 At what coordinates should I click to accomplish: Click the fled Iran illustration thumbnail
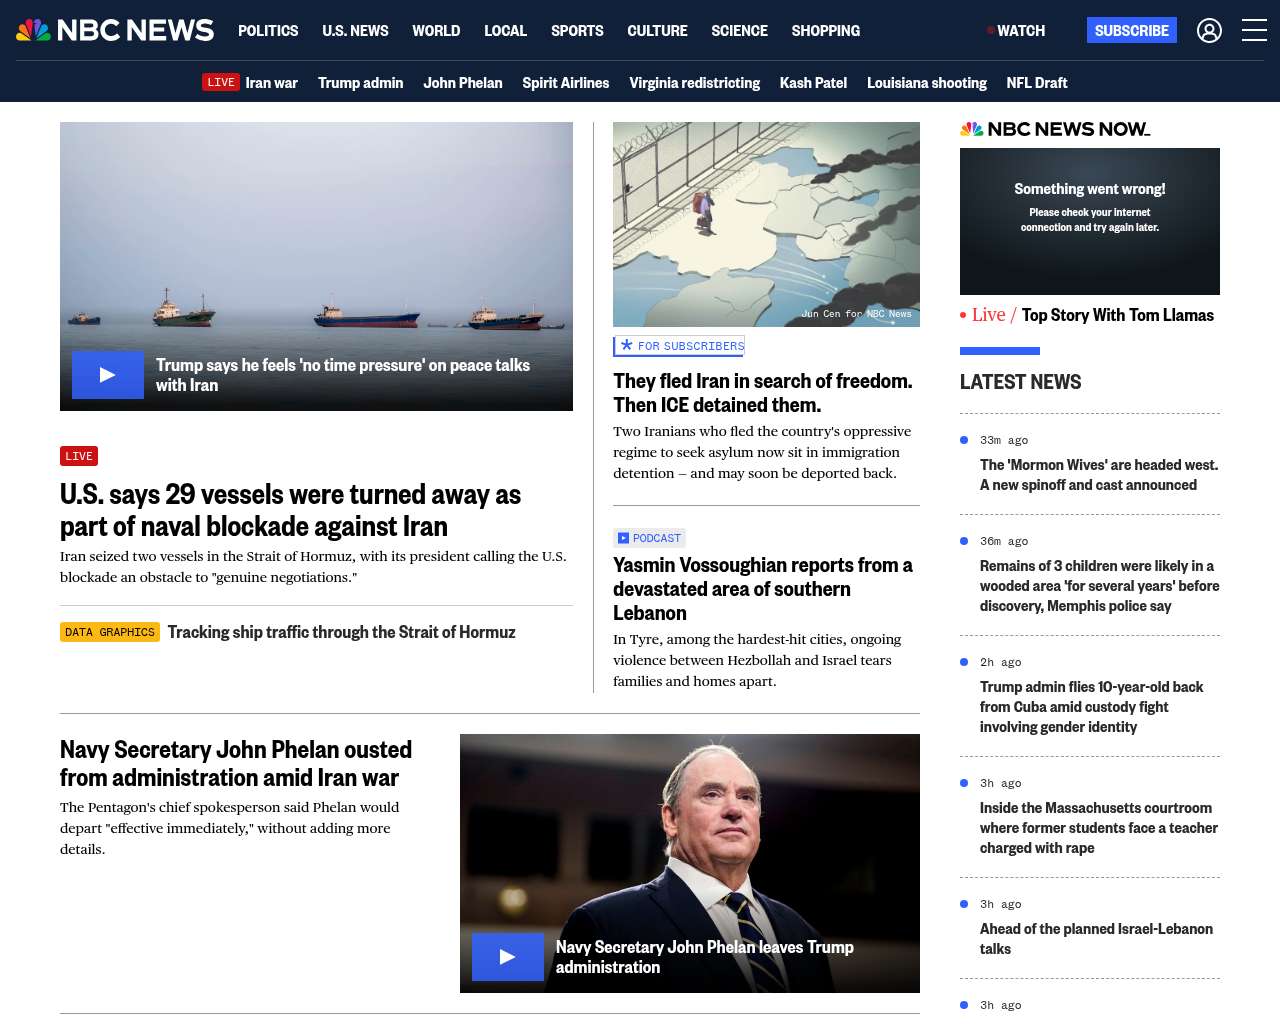(x=766, y=224)
